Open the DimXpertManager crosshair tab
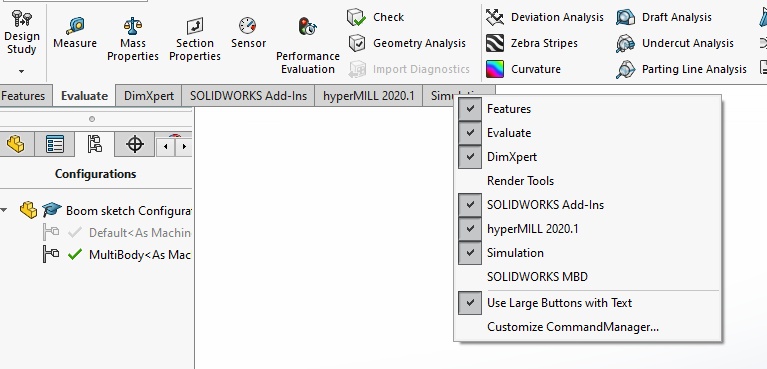The width and height of the screenshot is (767, 369). 135,144
